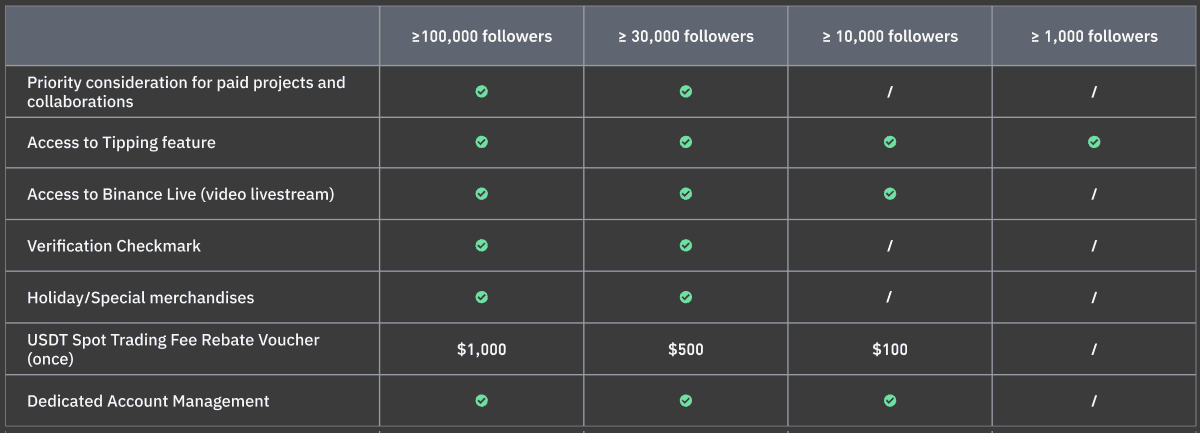
Task: Click the Verification Checkmark row label
Action: [114, 246]
